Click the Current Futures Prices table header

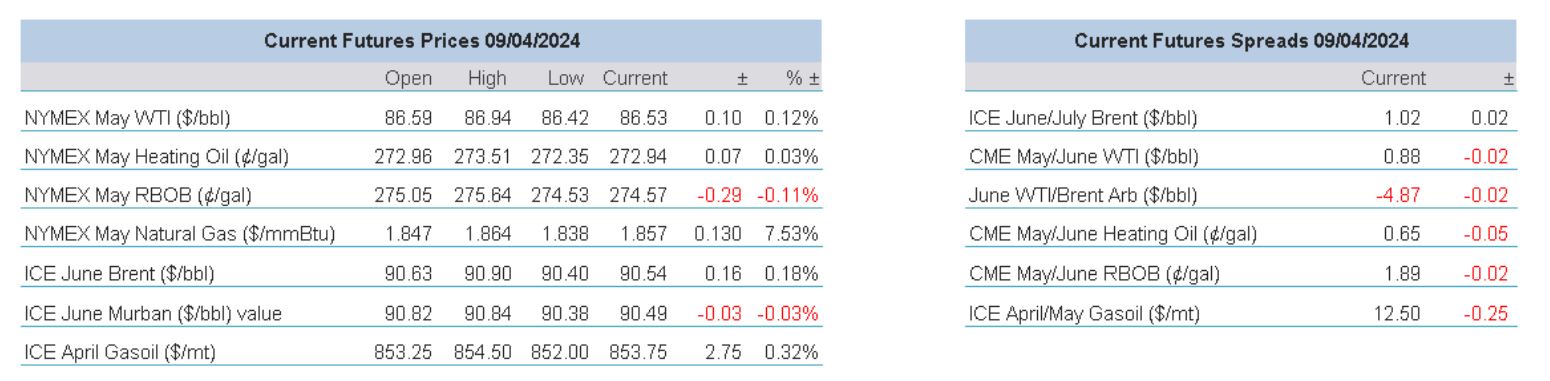[x=422, y=42]
